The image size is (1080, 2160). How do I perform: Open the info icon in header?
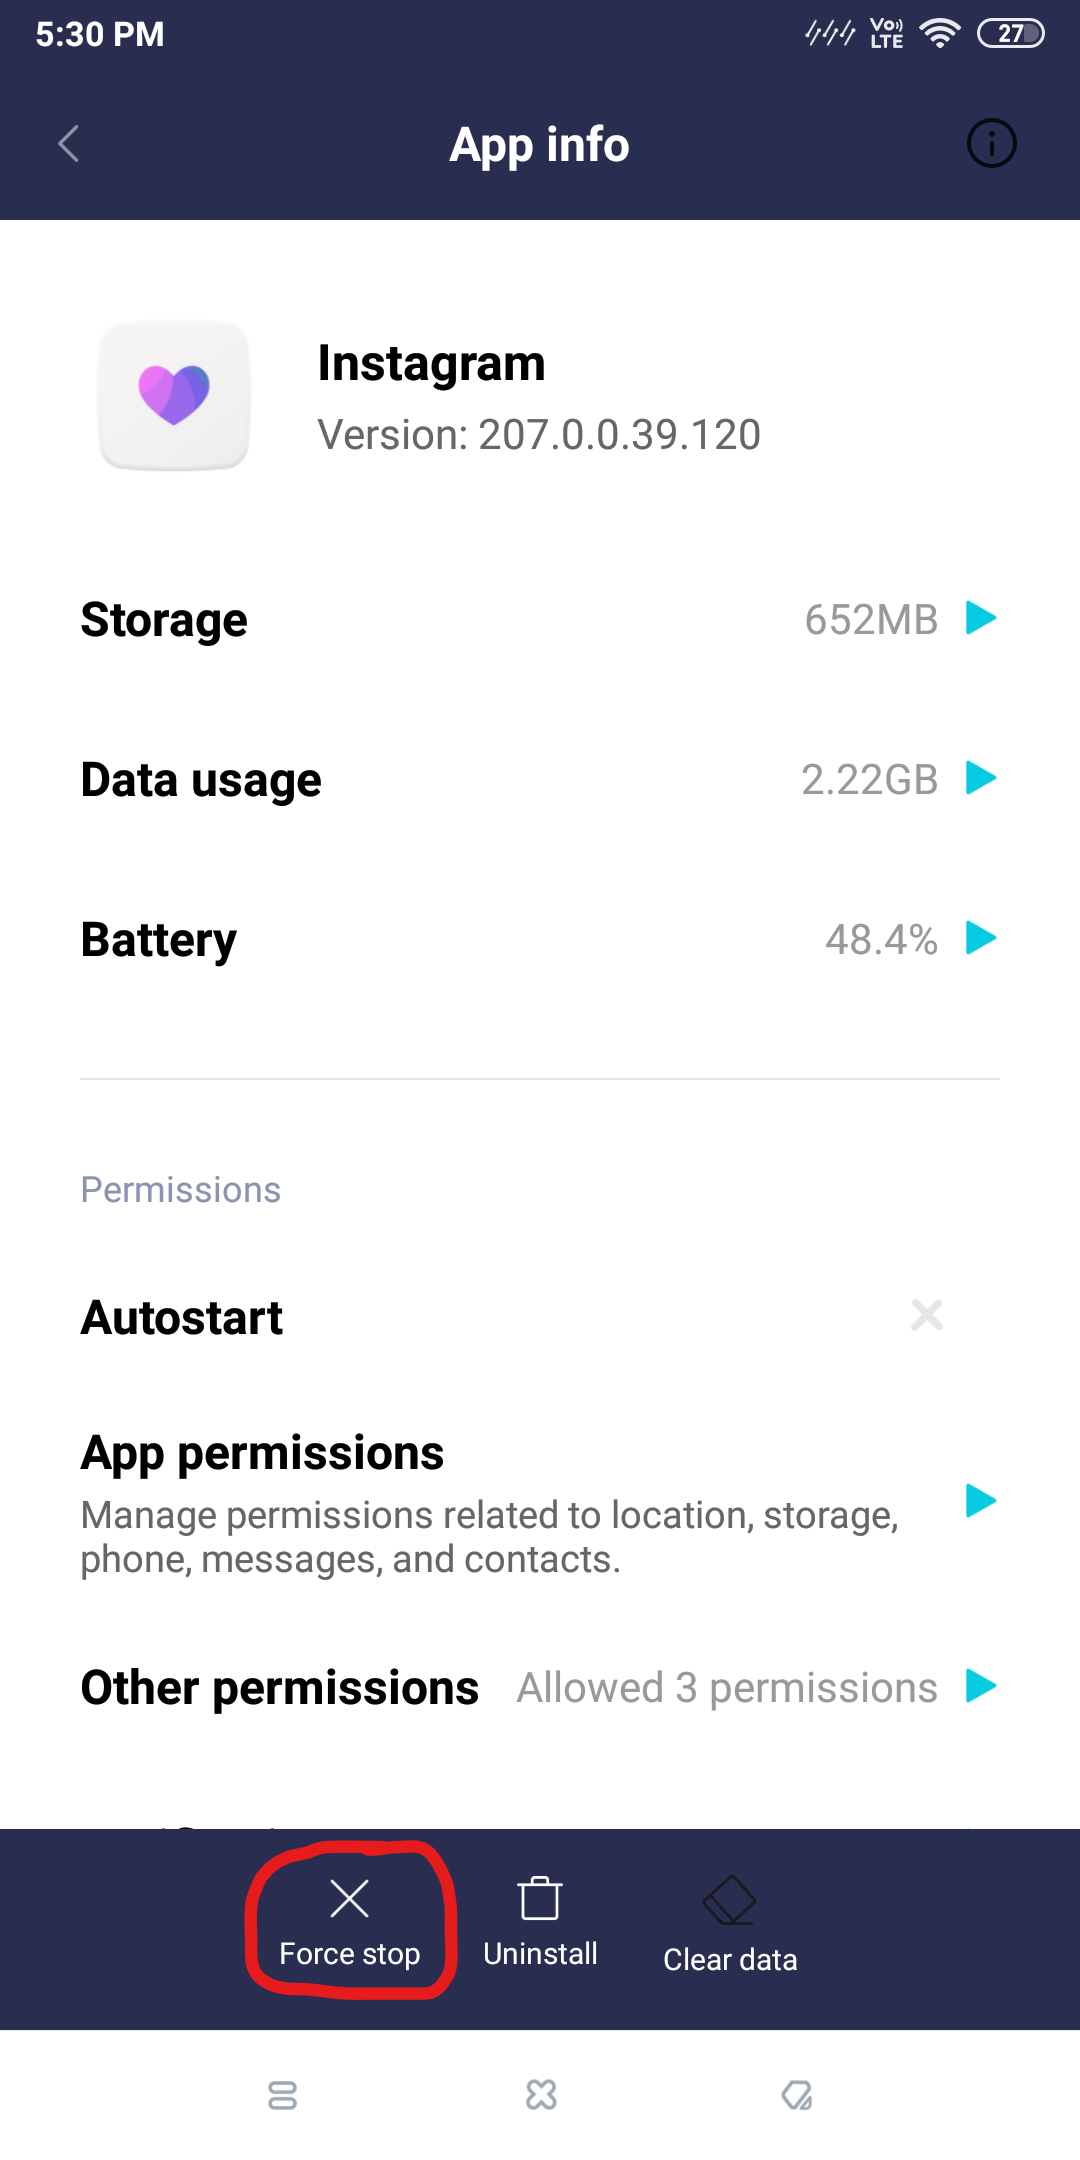[x=991, y=144]
